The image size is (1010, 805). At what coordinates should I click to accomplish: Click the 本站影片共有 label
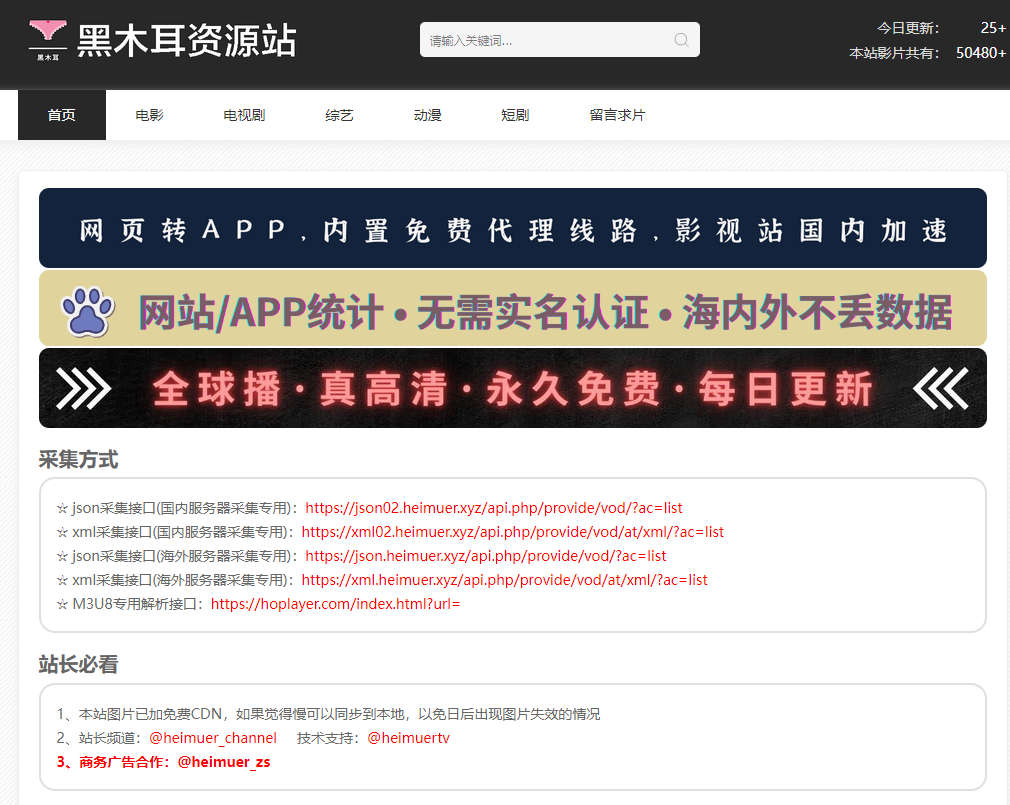click(x=894, y=53)
